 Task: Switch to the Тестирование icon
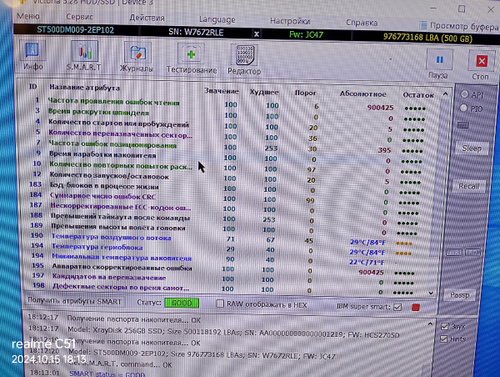coord(191,54)
